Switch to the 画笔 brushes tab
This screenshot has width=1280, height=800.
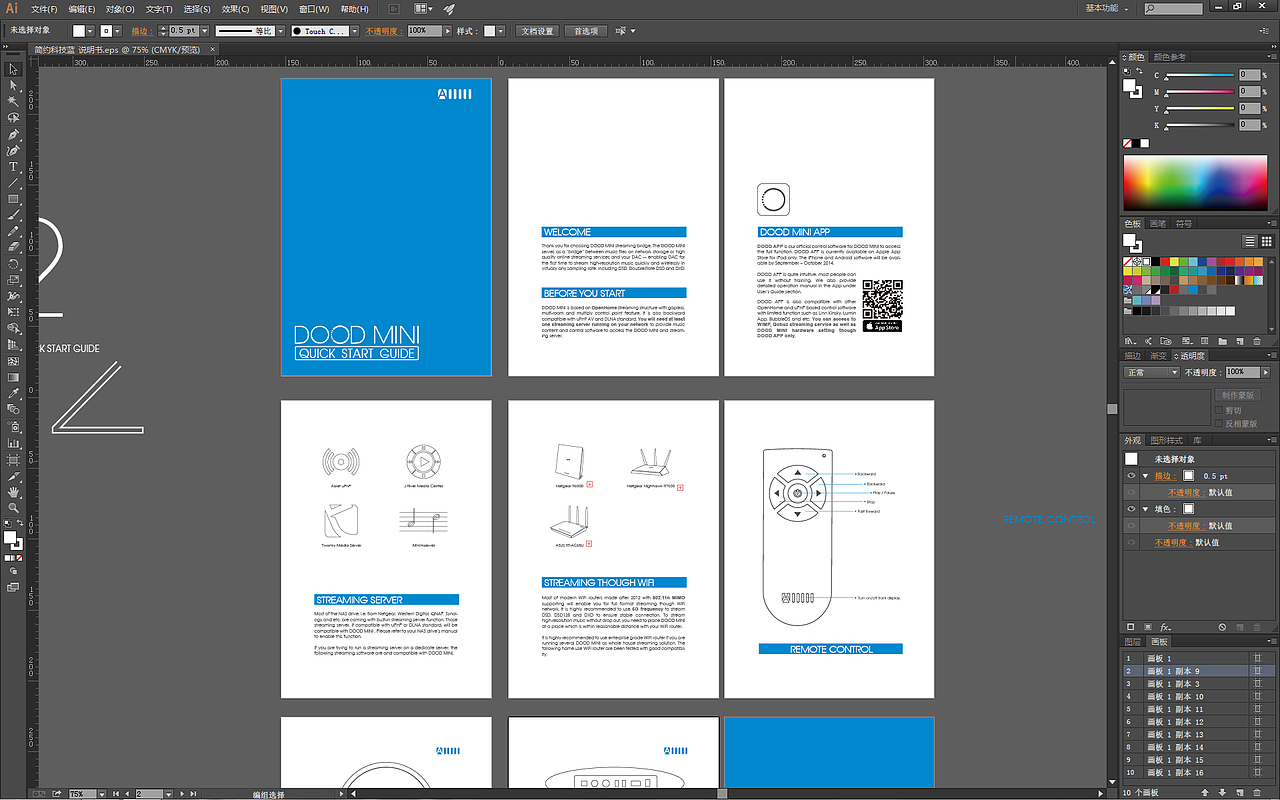point(1158,224)
